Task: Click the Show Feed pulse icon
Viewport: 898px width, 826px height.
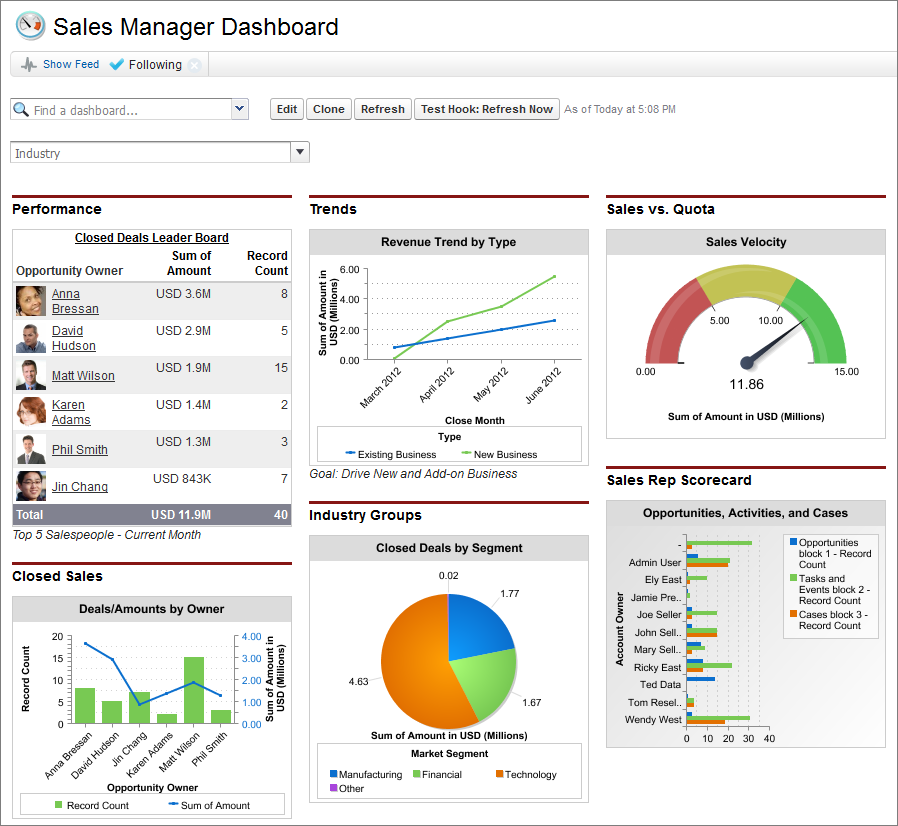Action: coord(29,65)
